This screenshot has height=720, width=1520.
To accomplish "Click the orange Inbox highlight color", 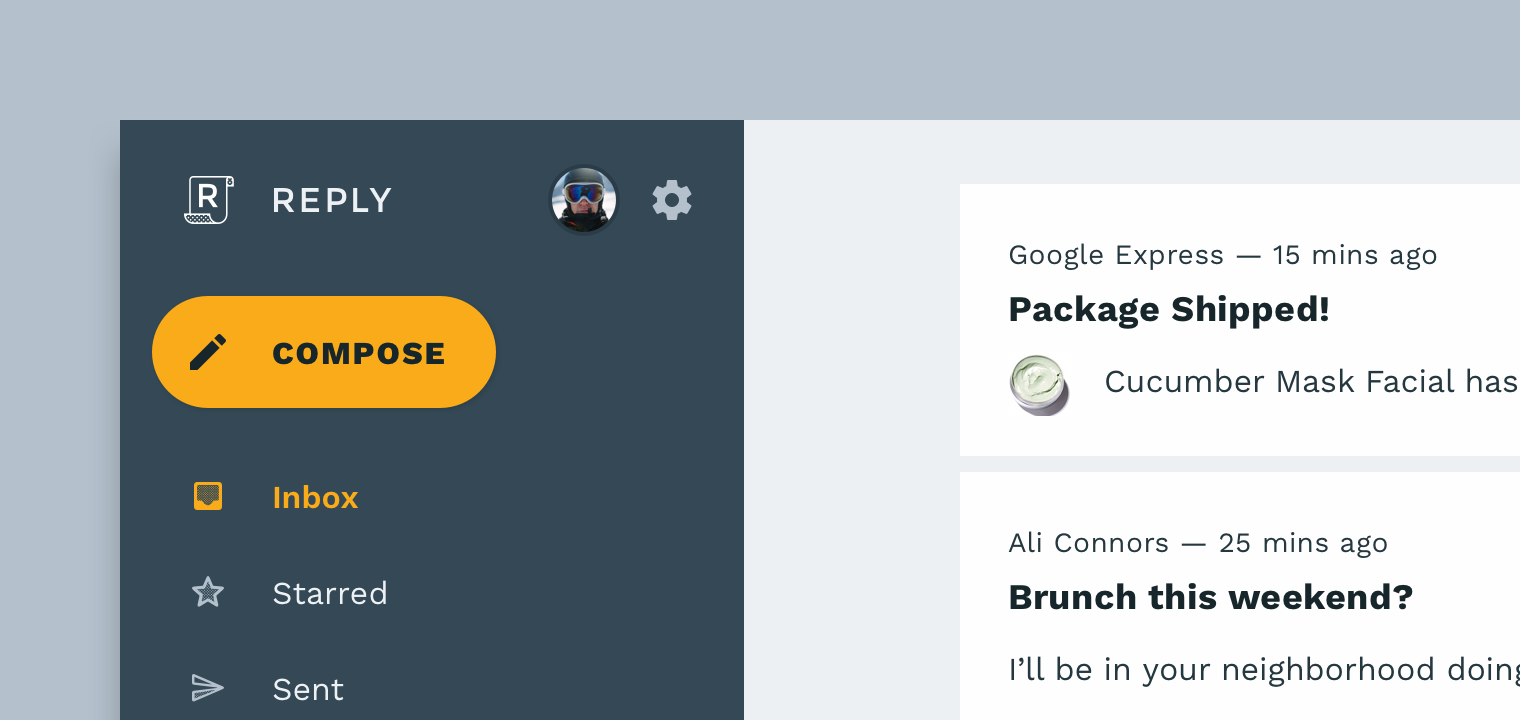I will 315,497.
